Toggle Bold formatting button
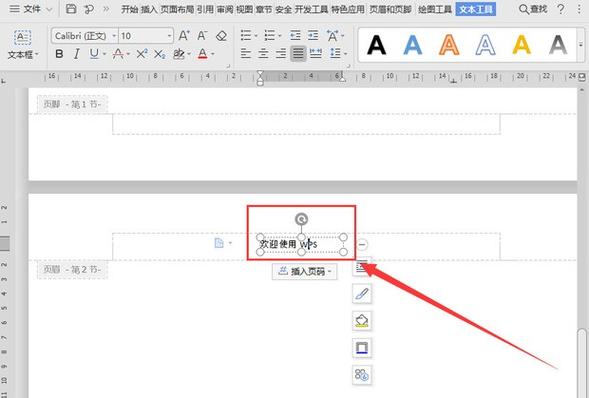The height and width of the screenshot is (398, 589). point(59,54)
